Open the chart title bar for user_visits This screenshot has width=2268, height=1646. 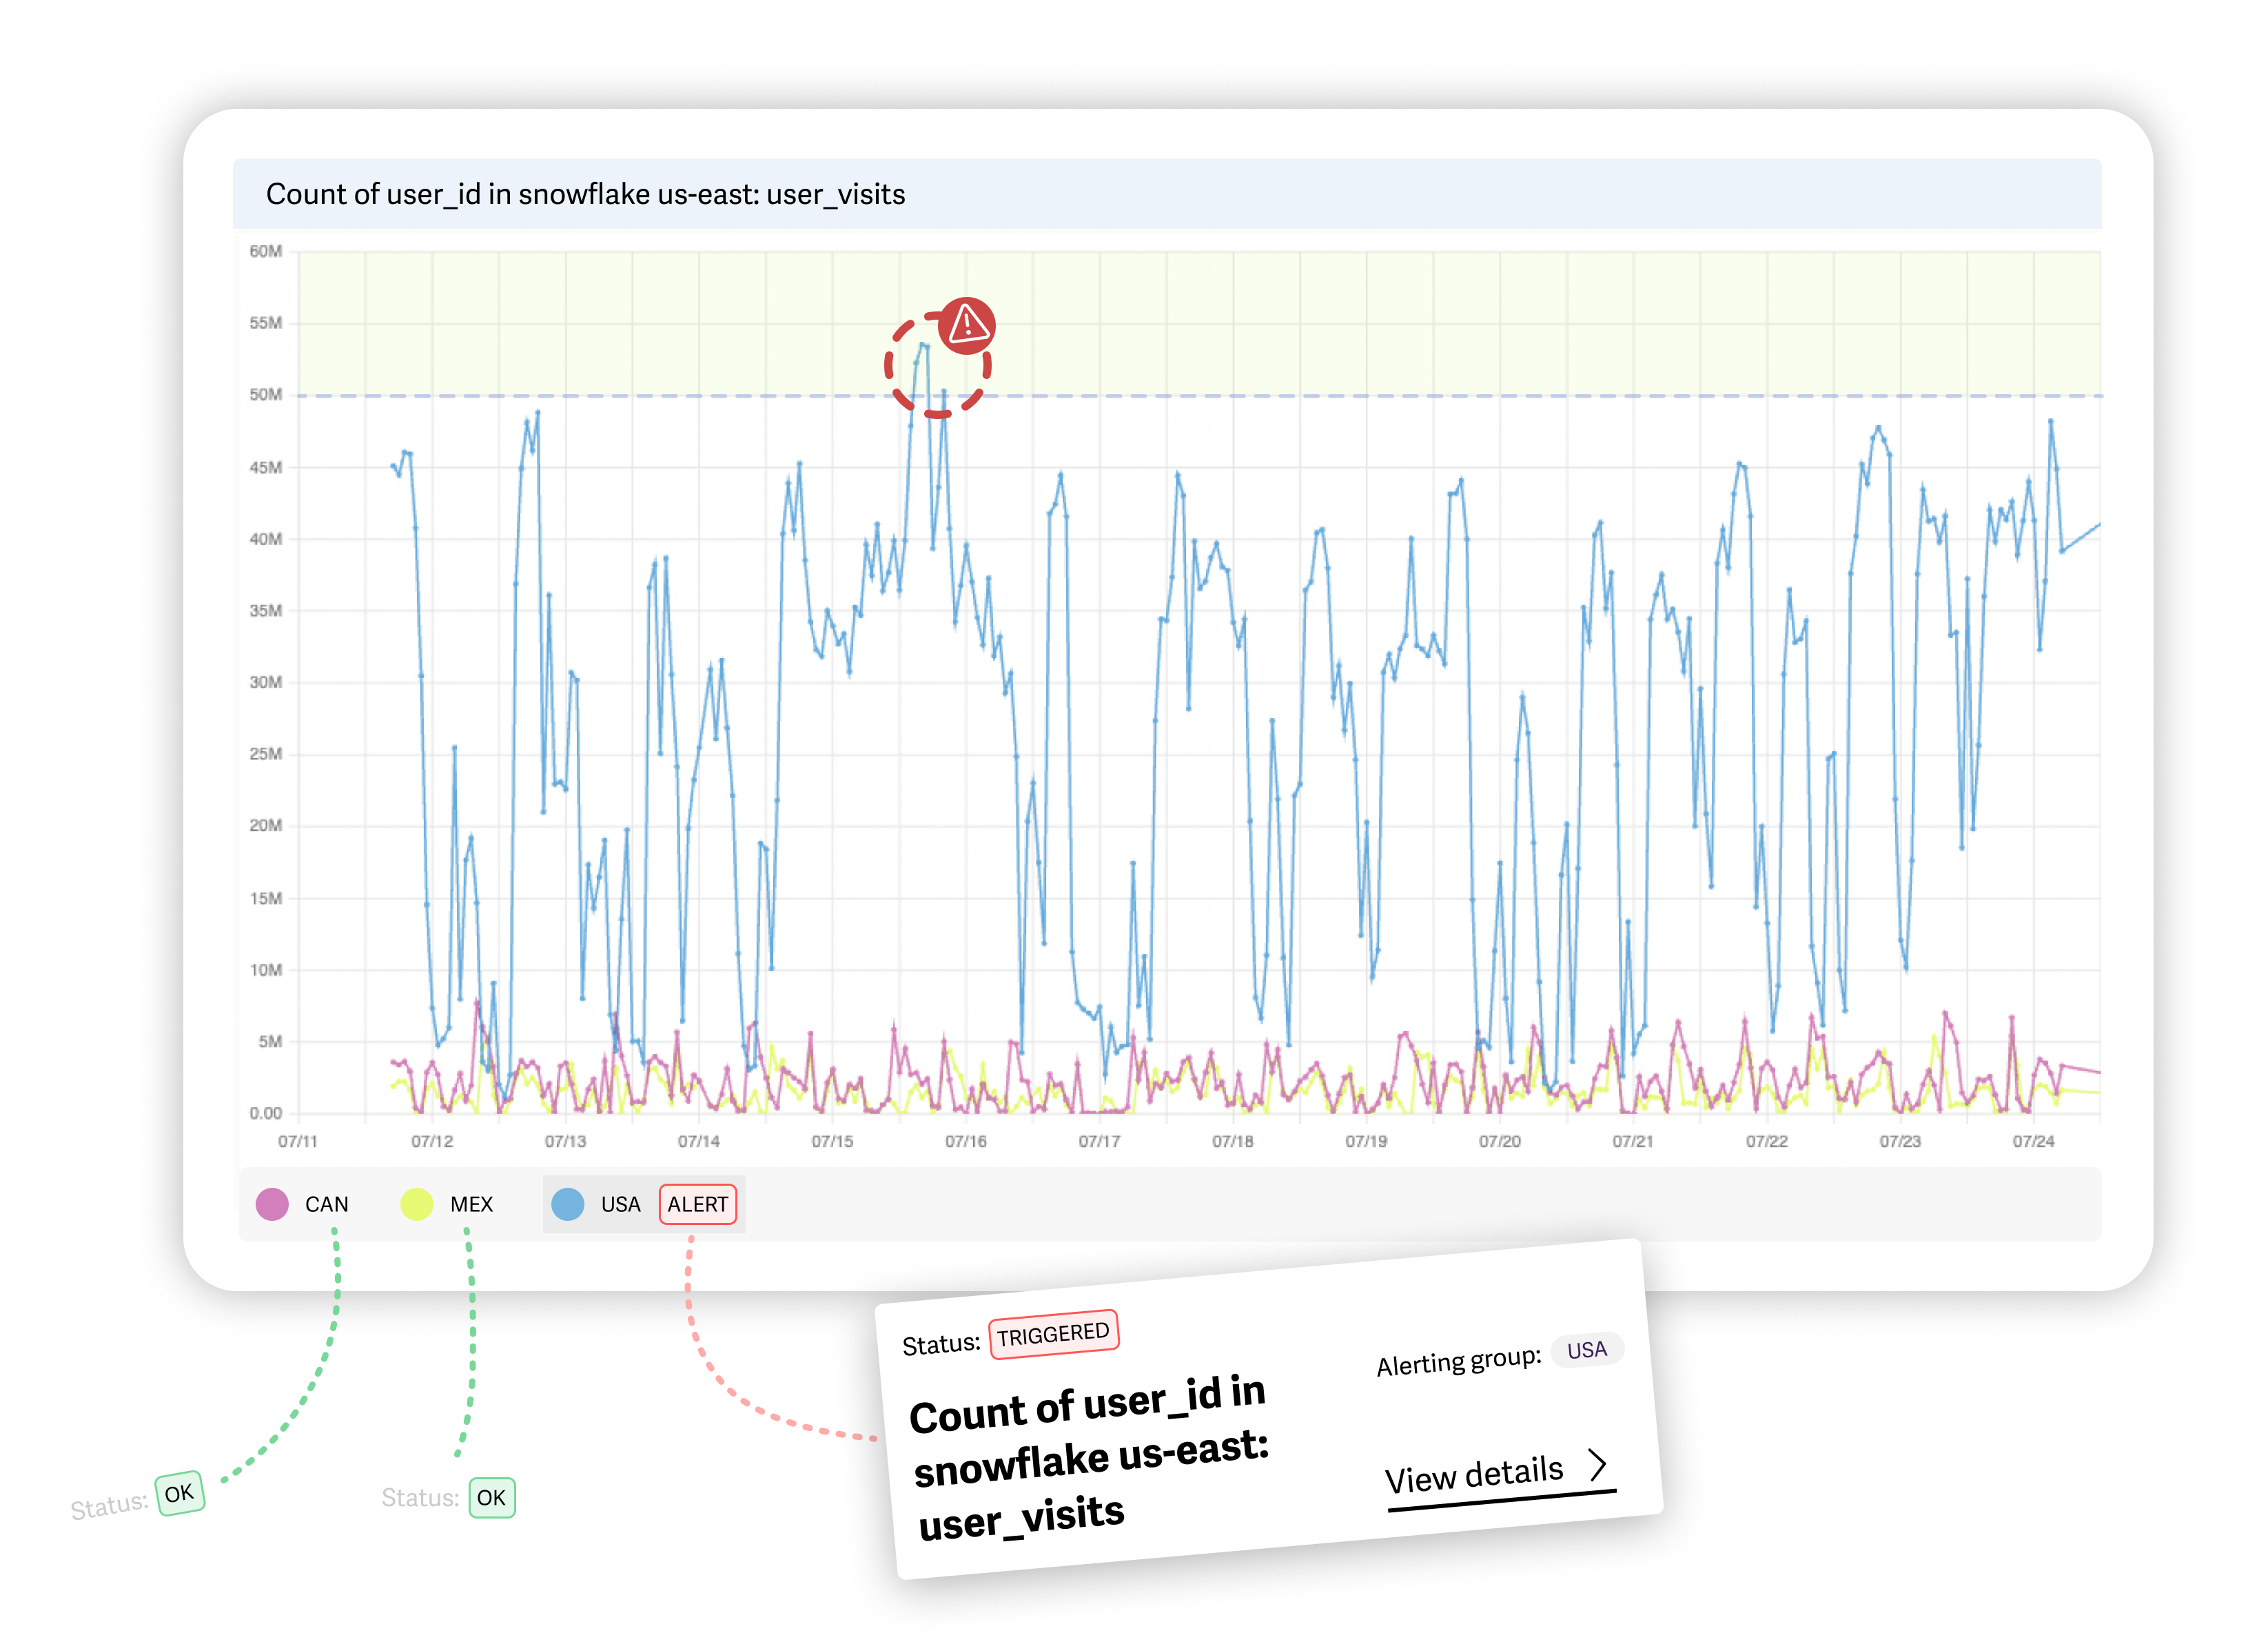(x=586, y=194)
